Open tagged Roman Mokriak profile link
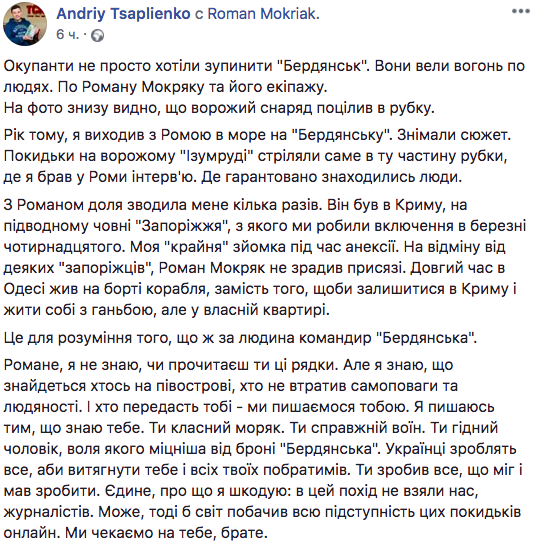The image size is (537, 544). click(x=263, y=14)
